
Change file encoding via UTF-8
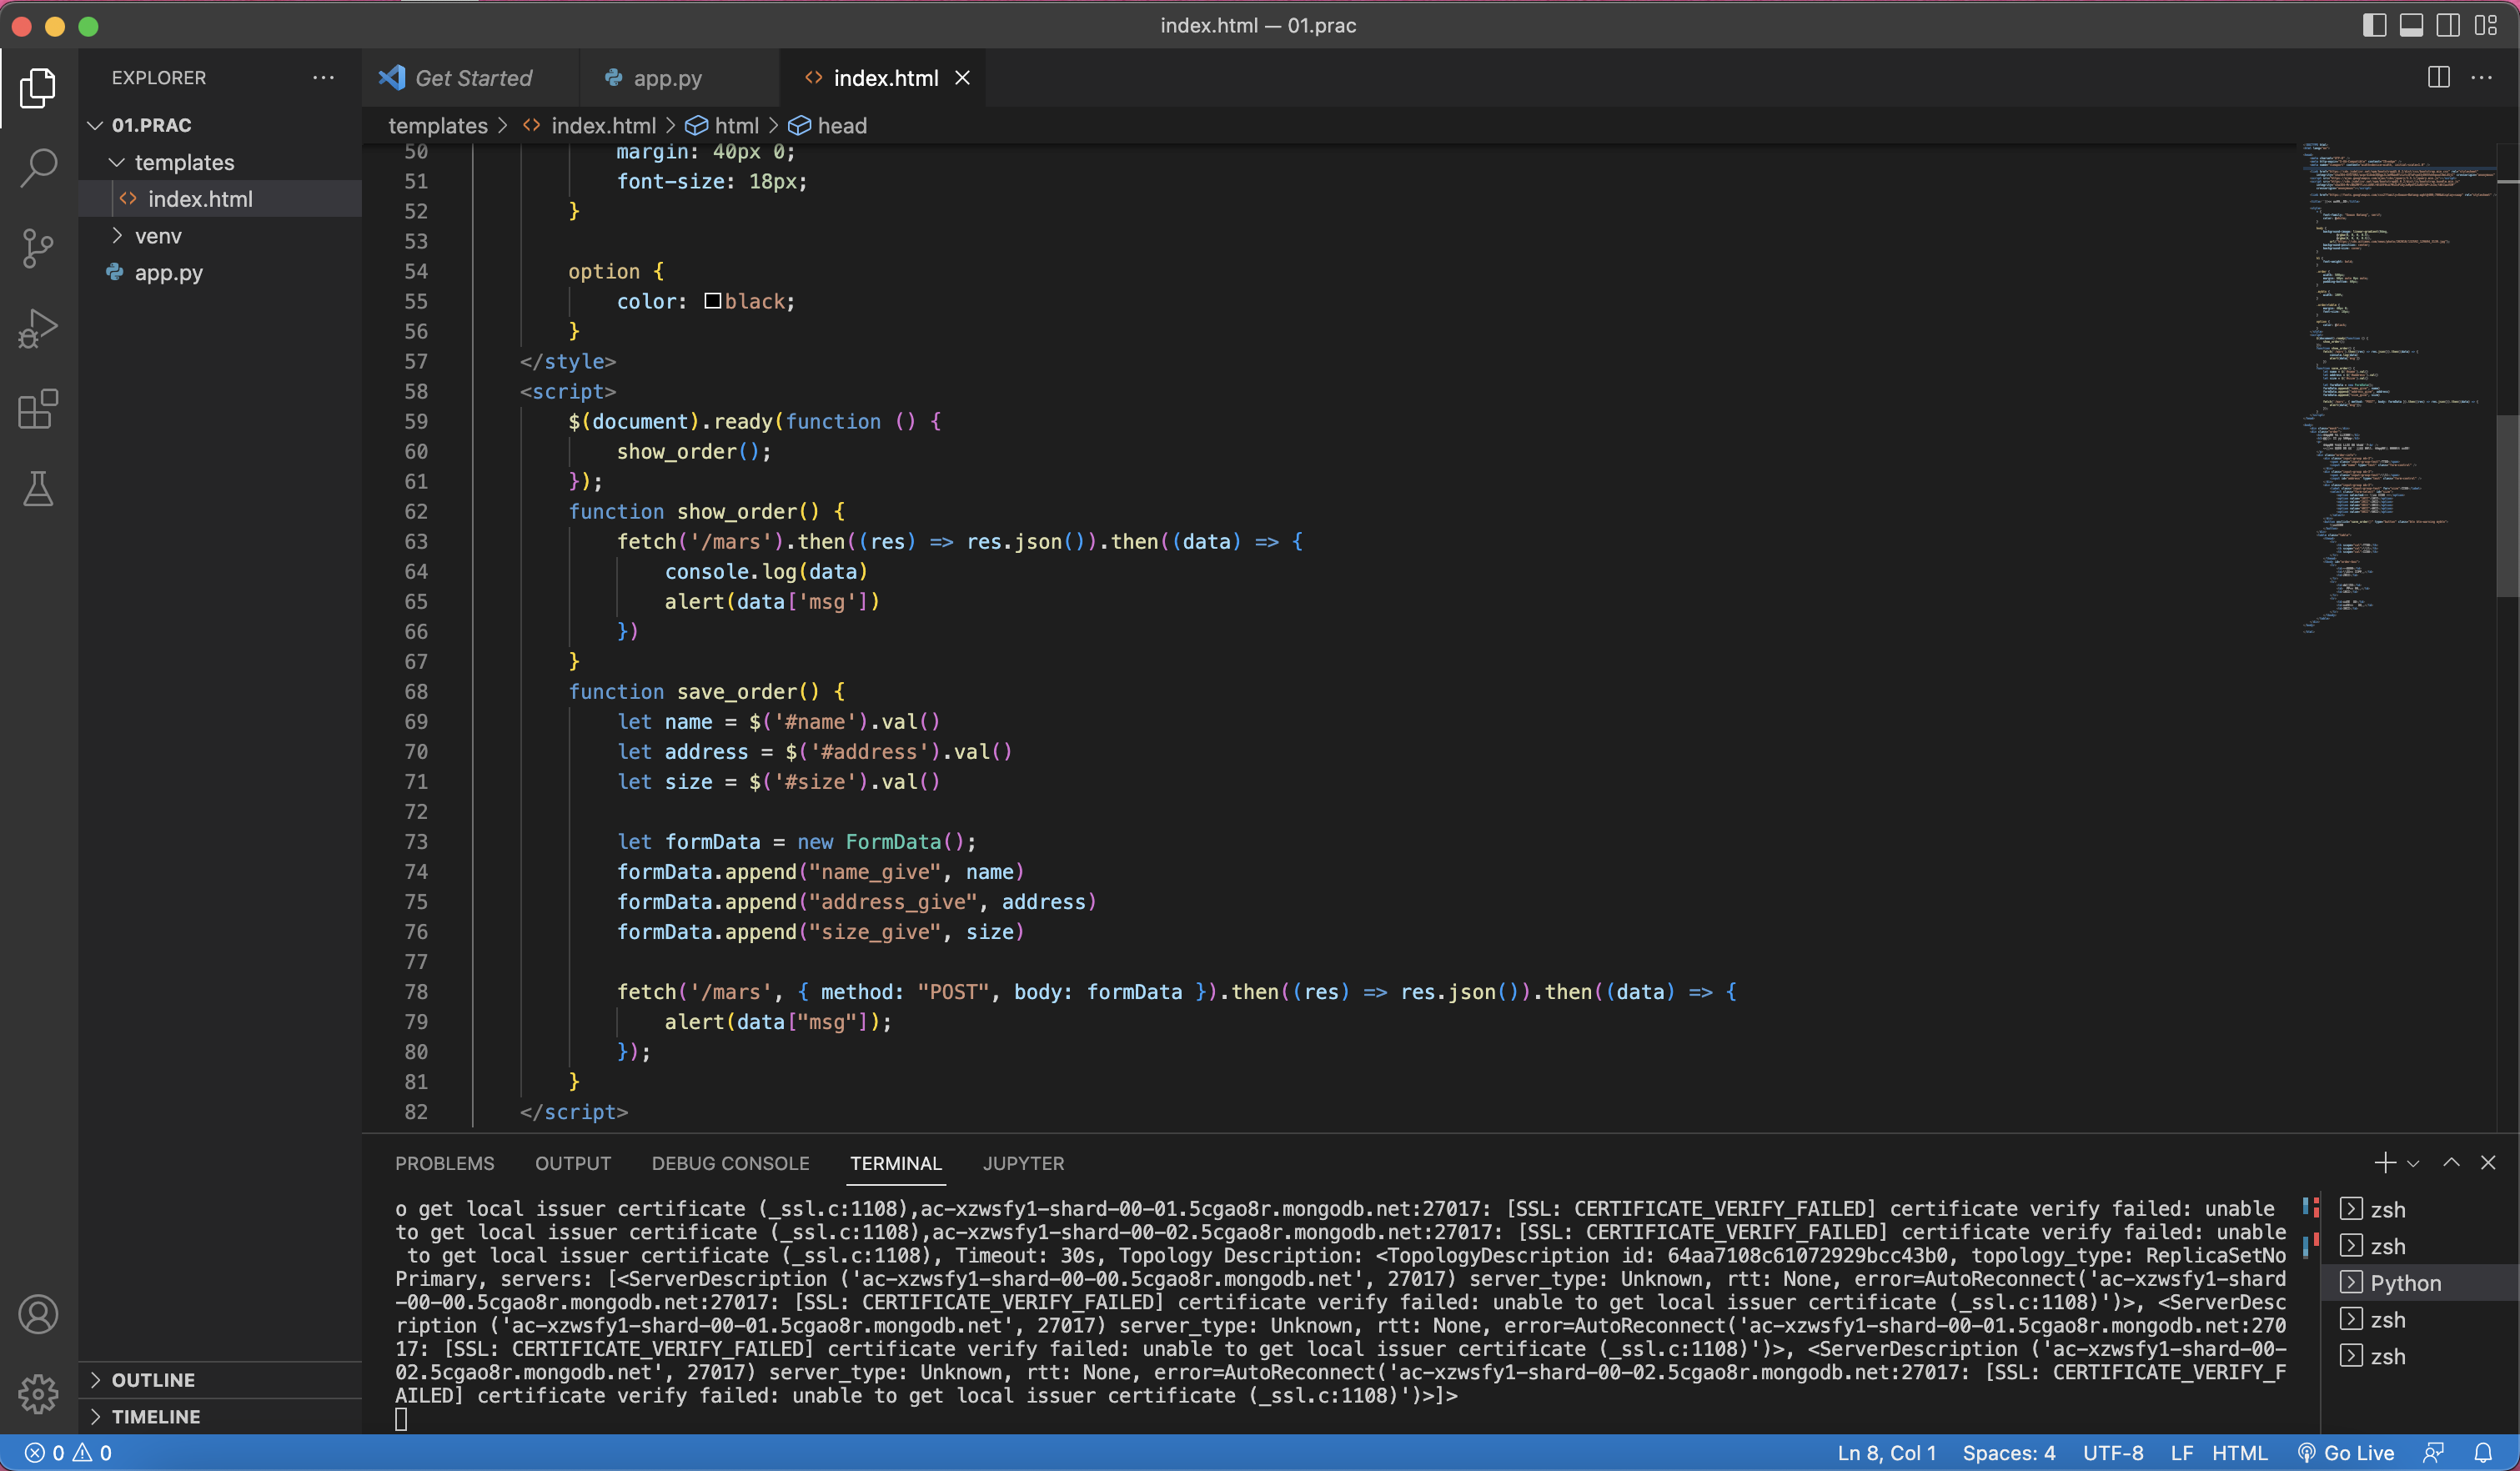click(x=2113, y=1453)
